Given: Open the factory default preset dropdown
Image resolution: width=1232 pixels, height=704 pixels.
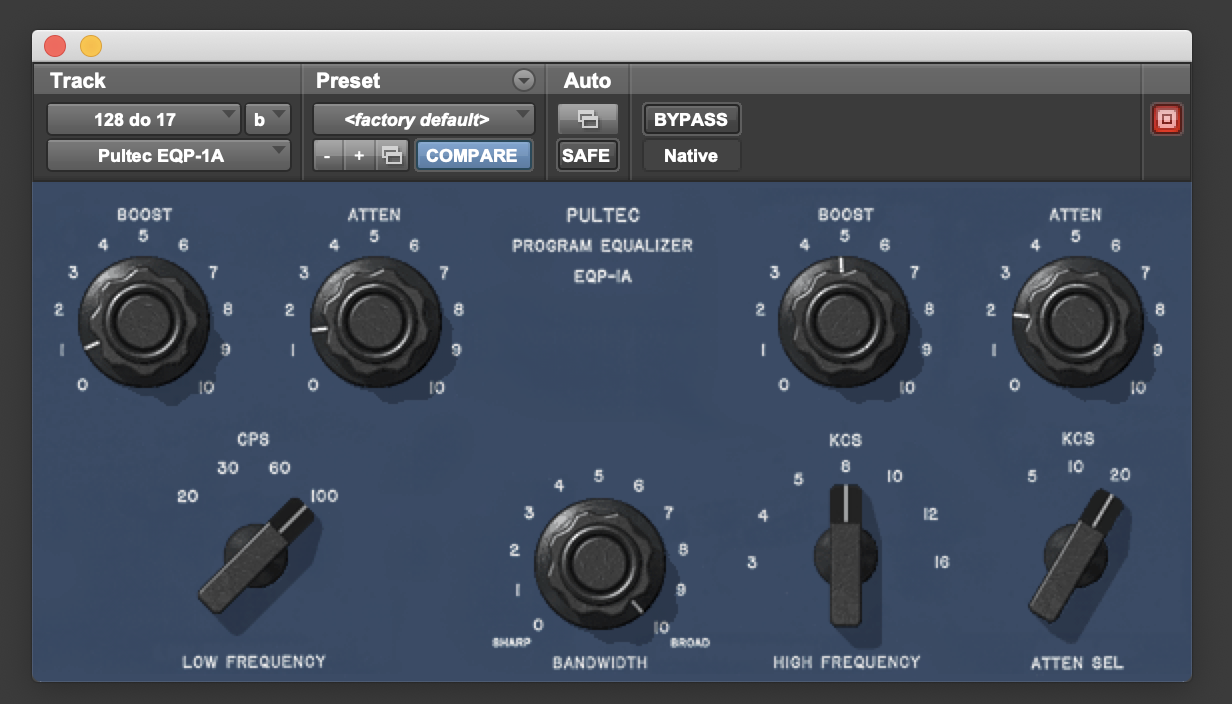Looking at the screenshot, I should point(424,120).
